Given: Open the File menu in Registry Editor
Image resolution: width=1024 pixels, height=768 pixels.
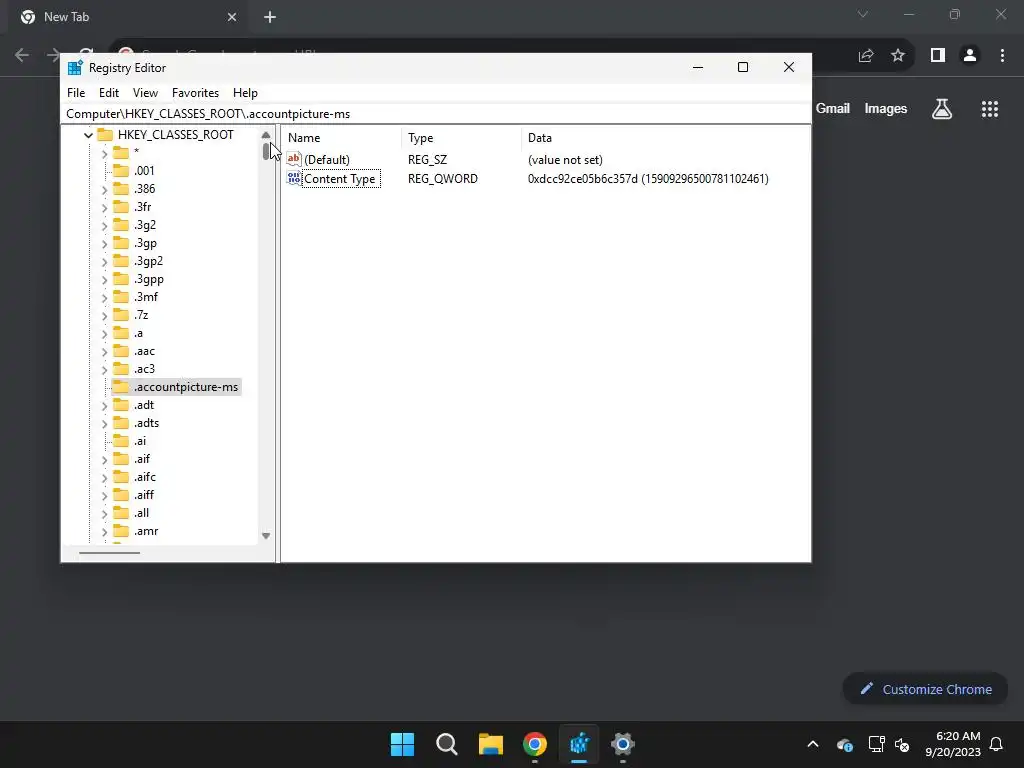Looking at the screenshot, I should [x=76, y=93].
